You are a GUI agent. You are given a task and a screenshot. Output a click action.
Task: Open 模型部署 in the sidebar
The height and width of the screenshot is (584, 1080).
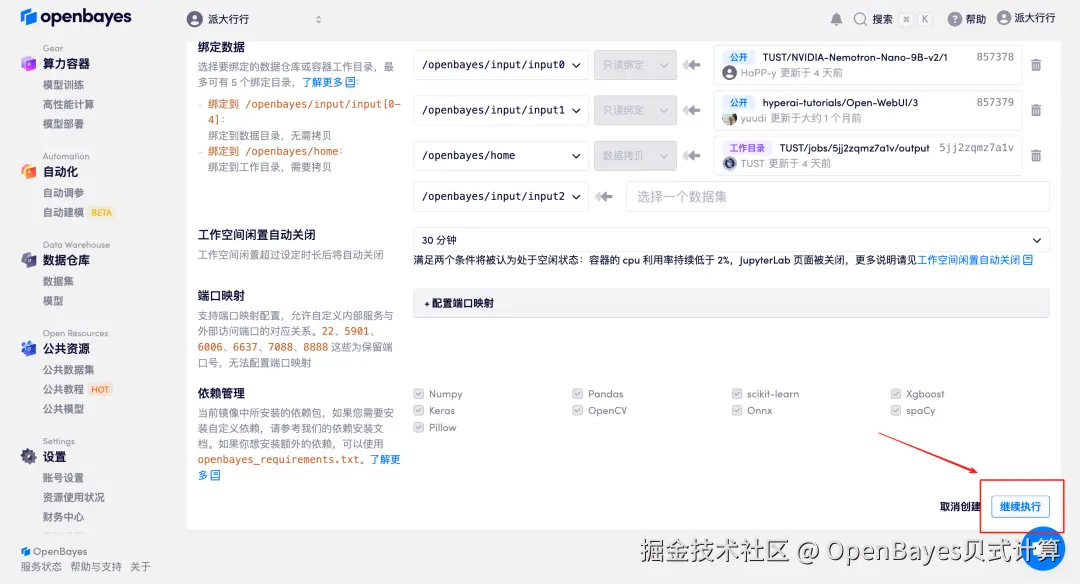pyautogui.click(x=63, y=124)
